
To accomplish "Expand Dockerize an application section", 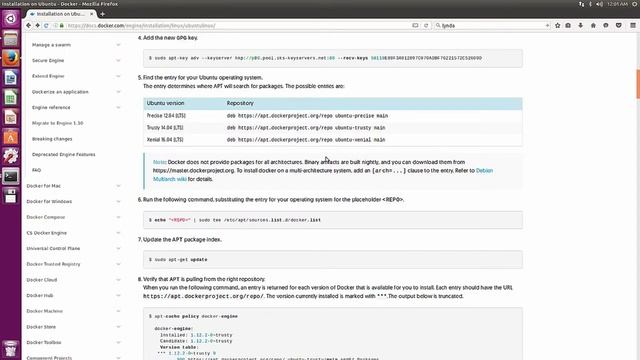I will [118, 92].
